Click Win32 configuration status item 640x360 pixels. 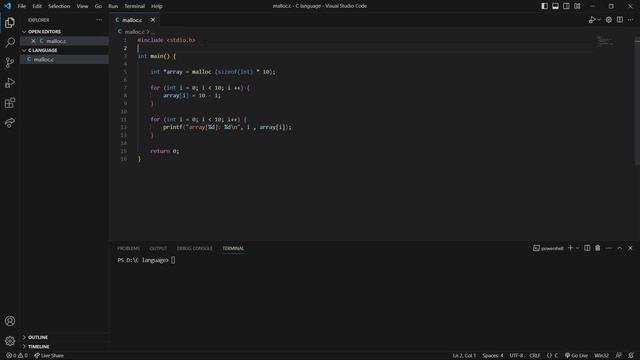coord(601,356)
